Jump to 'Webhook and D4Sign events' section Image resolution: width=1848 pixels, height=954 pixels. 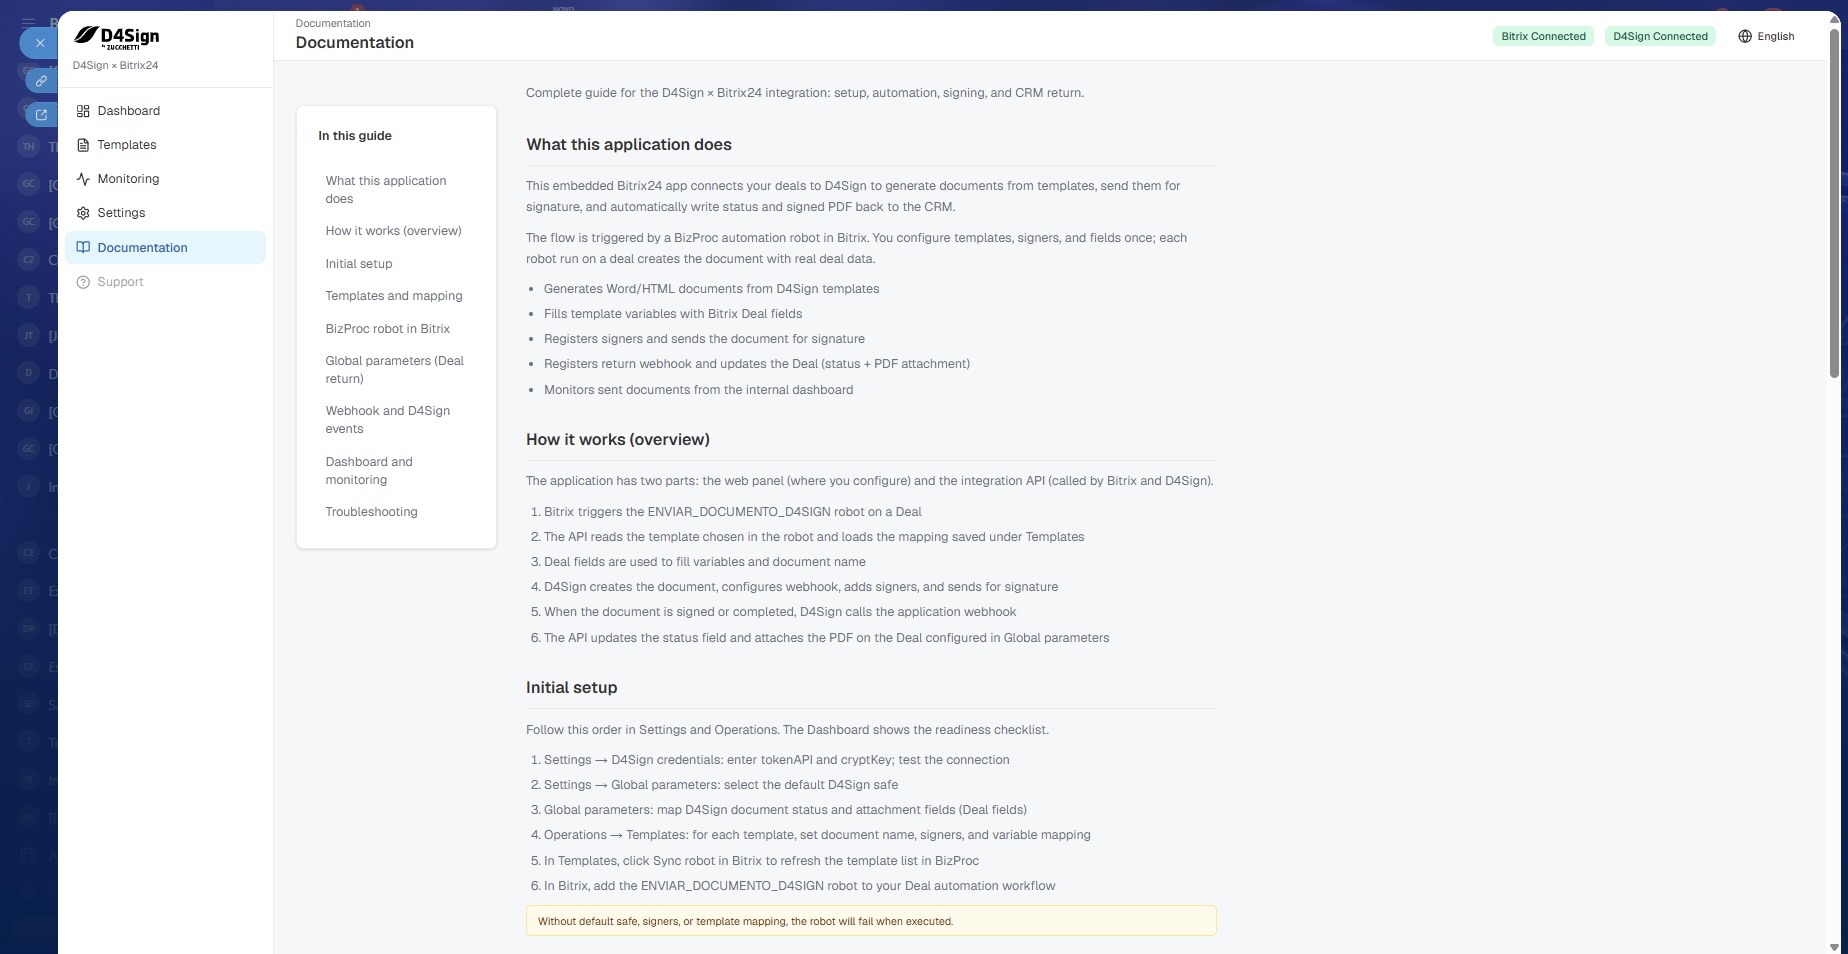tap(387, 420)
